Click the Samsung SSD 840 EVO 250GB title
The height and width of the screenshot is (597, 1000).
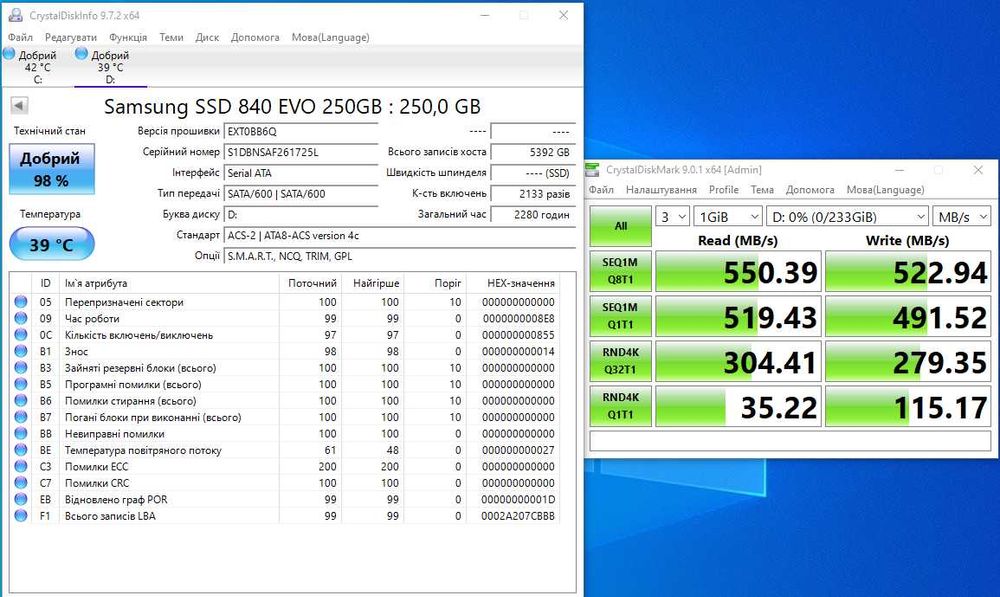pyautogui.click(x=292, y=107)
